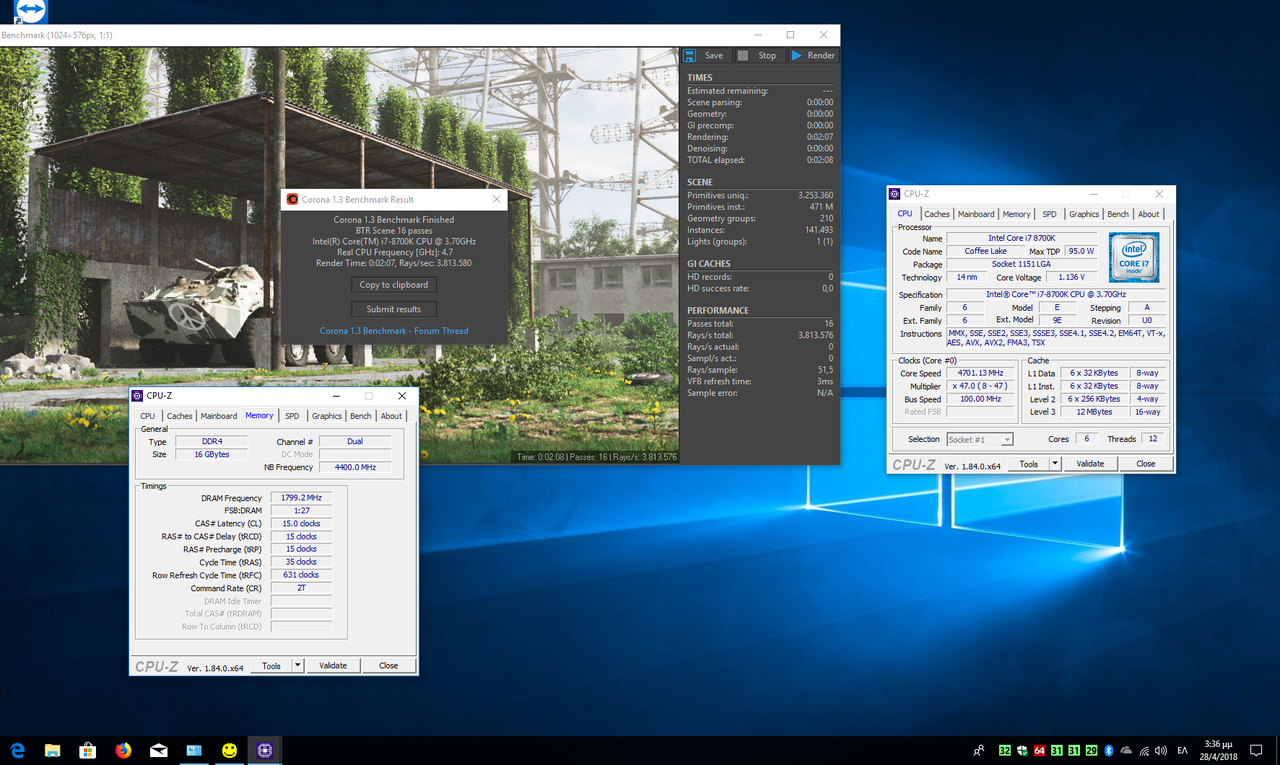Click the clock showing 28/4/2018
The image size is (1280, 765).
(1219, 750)
